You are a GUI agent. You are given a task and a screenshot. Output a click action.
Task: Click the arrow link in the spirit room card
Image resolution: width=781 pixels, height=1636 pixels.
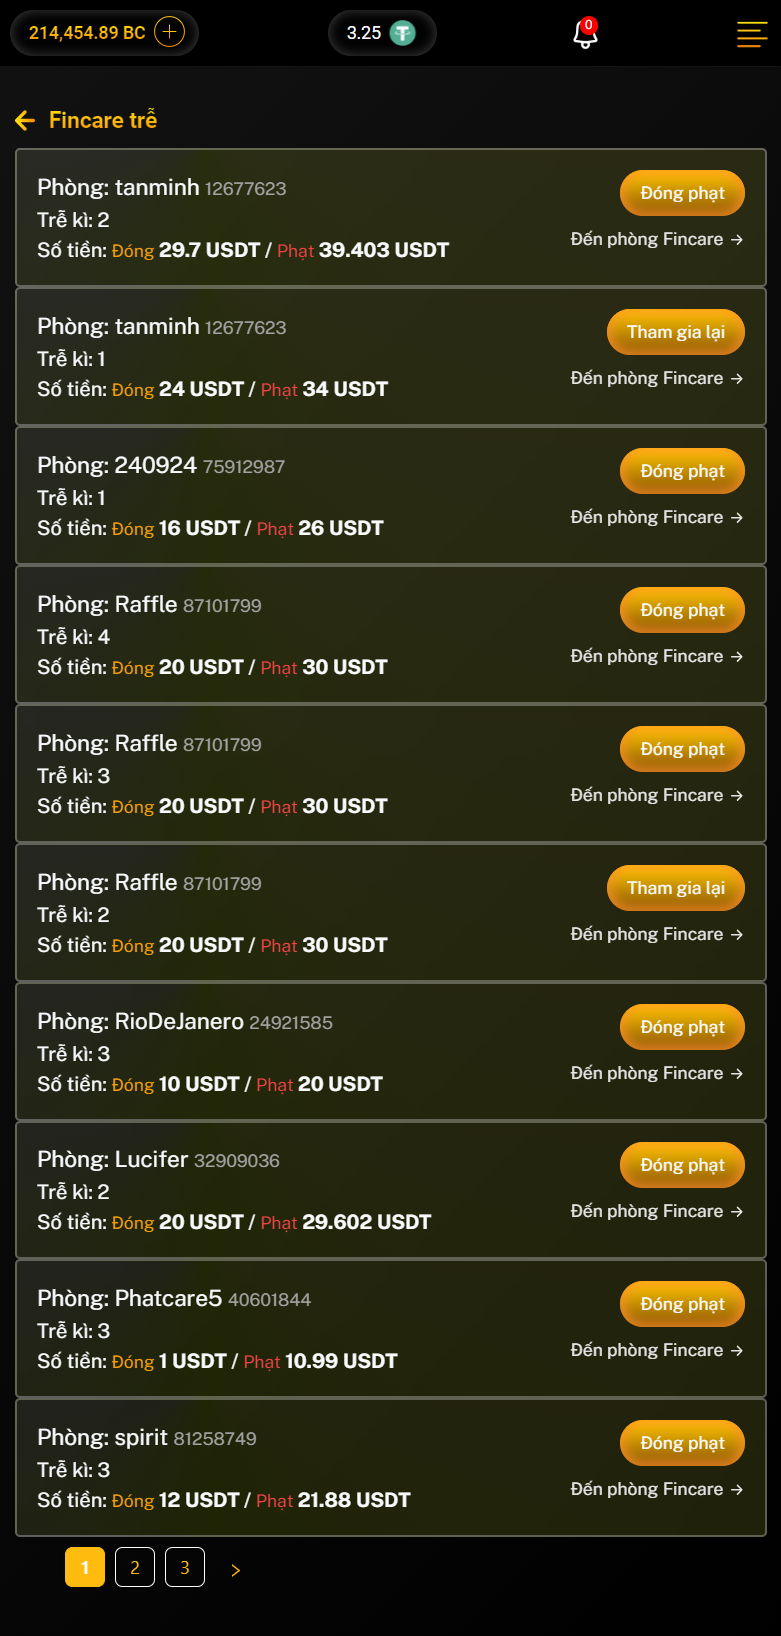737,1489
